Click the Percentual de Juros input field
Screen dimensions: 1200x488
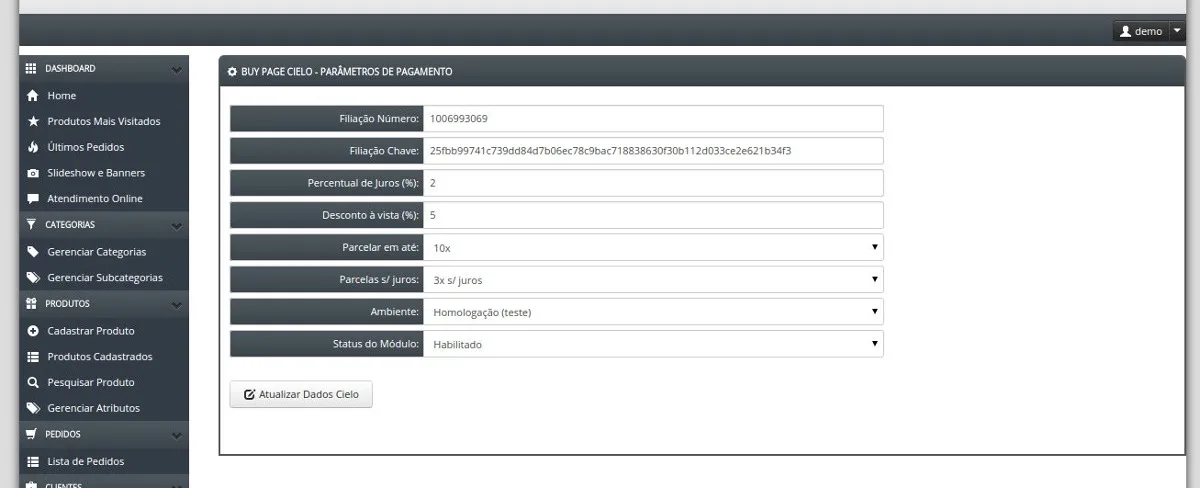pos(653,183)
